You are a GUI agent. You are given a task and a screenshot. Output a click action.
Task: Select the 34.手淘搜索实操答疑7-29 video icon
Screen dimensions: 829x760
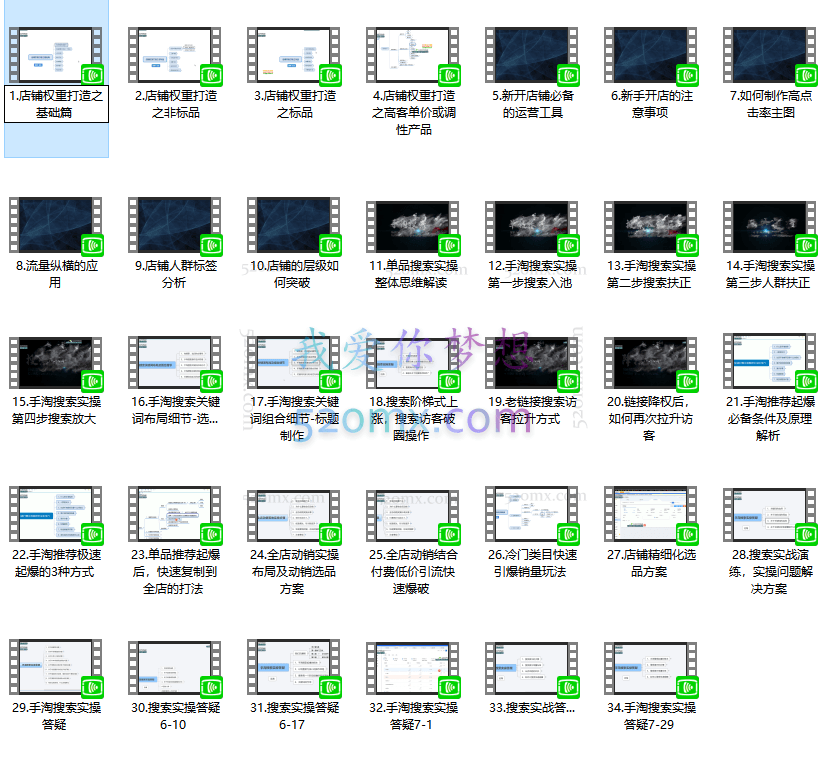(x=651, y=669)
